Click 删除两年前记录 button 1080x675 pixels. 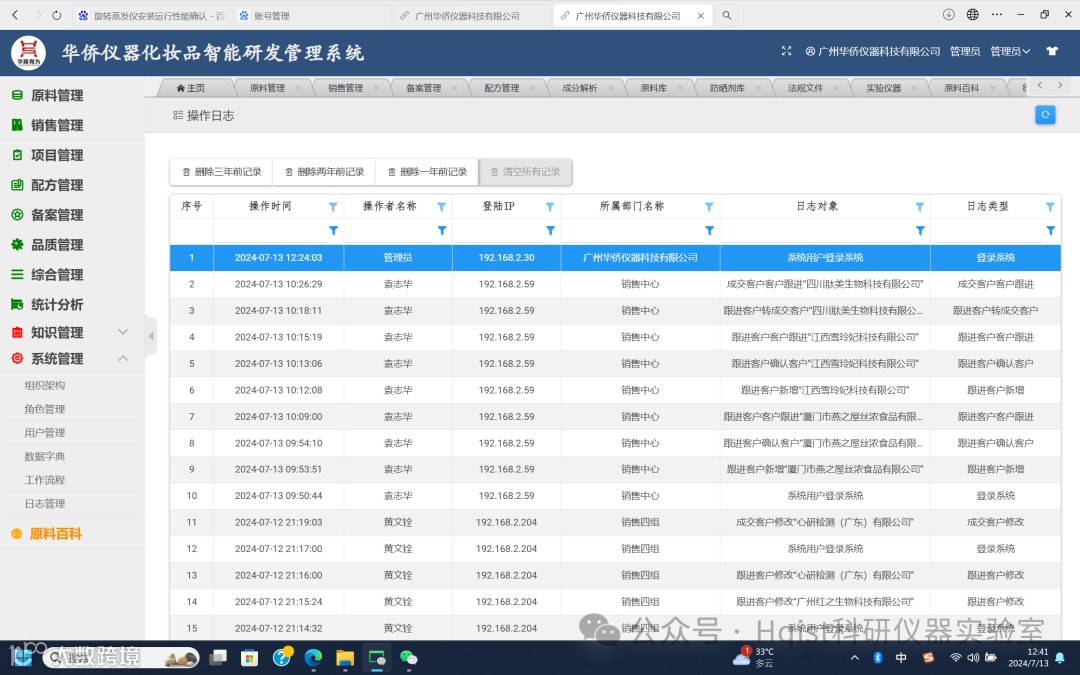pyautogui.click(x=324, y=172)
